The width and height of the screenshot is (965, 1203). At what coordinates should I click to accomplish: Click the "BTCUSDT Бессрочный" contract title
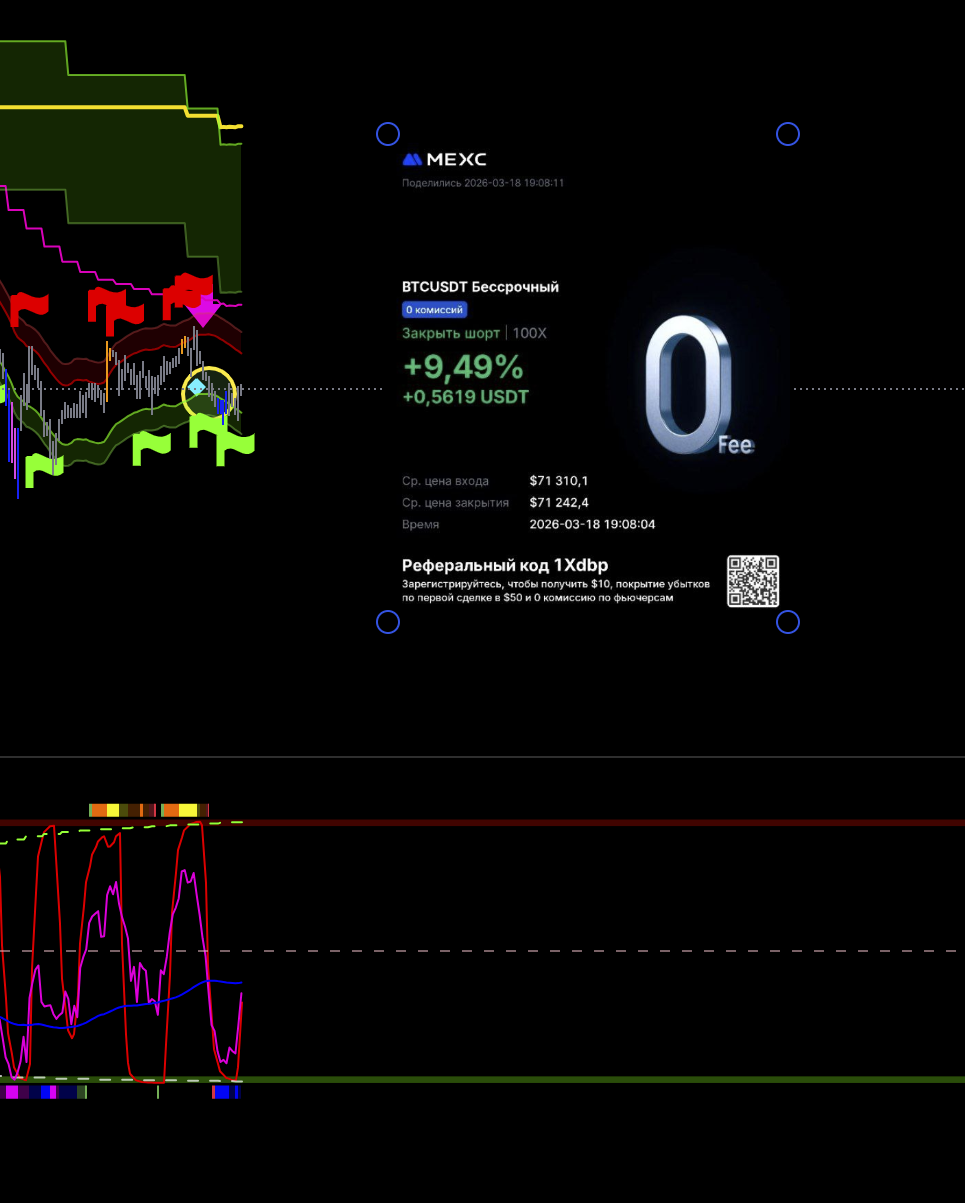click(x=480, y=287)
